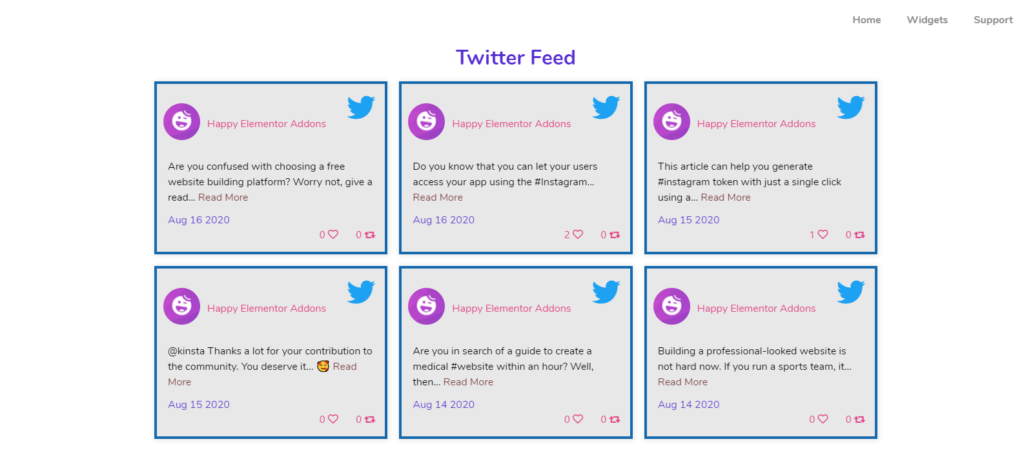
Task: Like the medical #website guide tweet
Action: coord(578,419)
